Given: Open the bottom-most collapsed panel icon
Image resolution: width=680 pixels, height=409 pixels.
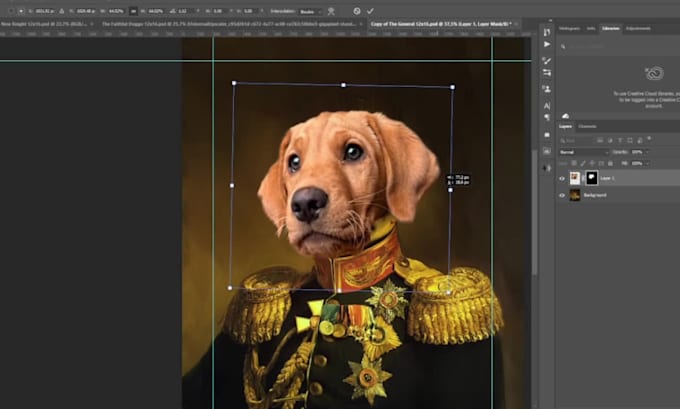Looking at the screenshot, I should click(547, 168).
